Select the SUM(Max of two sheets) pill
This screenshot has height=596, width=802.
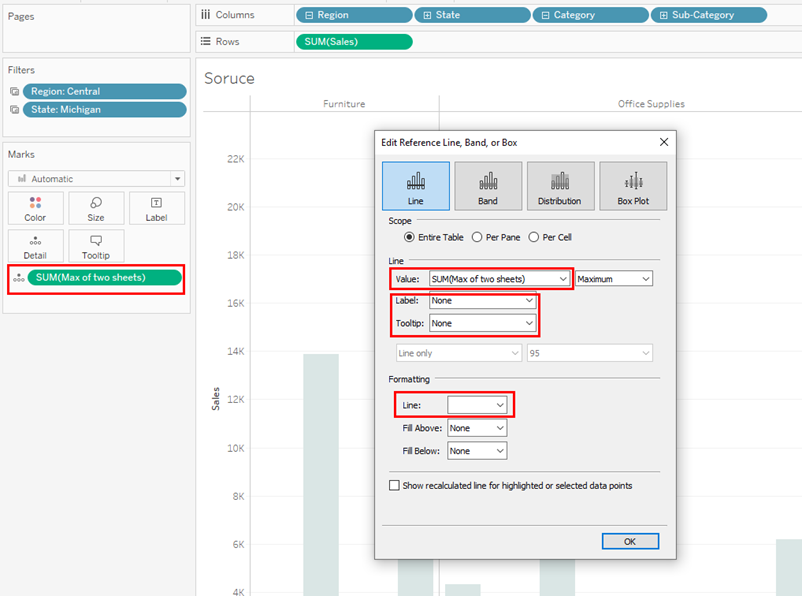pyautogui.click(x=105, y=277)
